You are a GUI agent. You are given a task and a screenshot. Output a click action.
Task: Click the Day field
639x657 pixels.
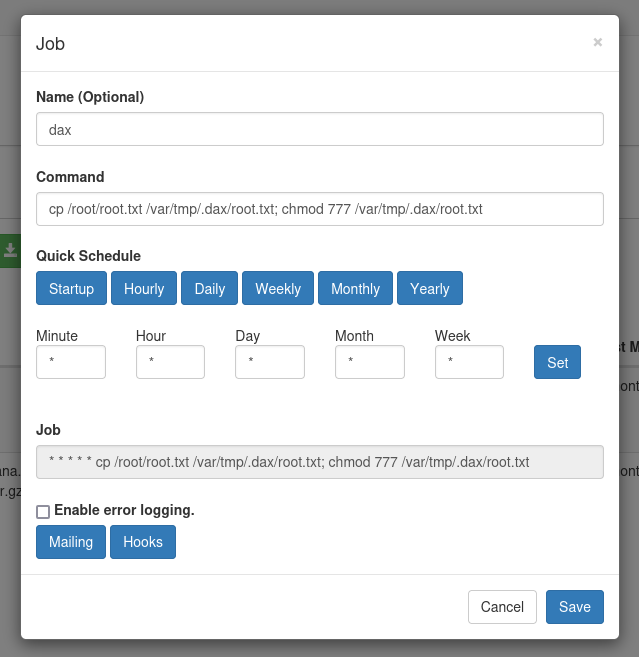(x=270, y=362)
